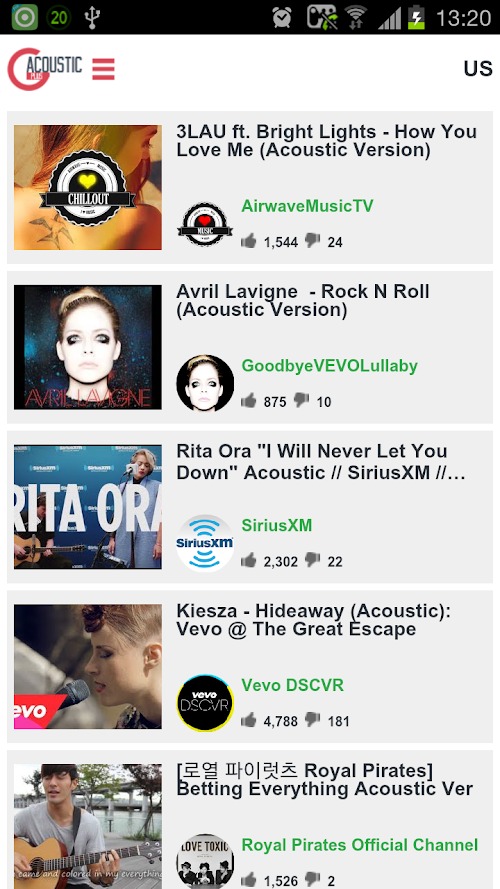Open the Vevo DSCVR channel link

coord(293,685)
